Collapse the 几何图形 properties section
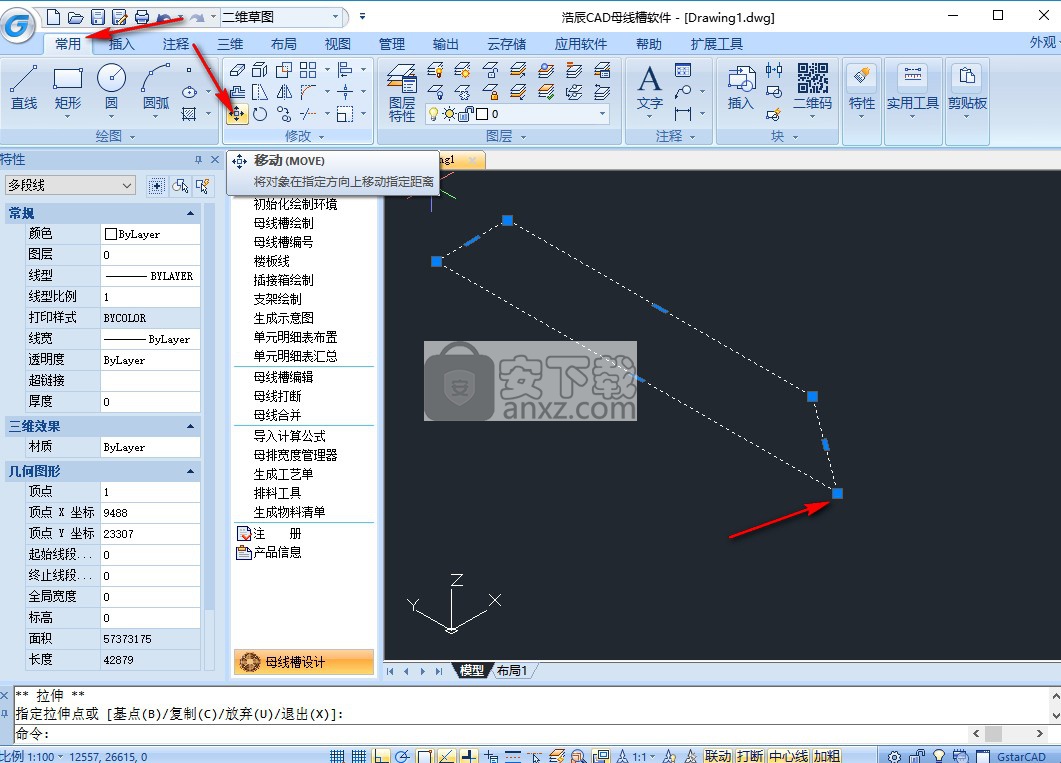 pyautogui.click(x=190, y=471)
